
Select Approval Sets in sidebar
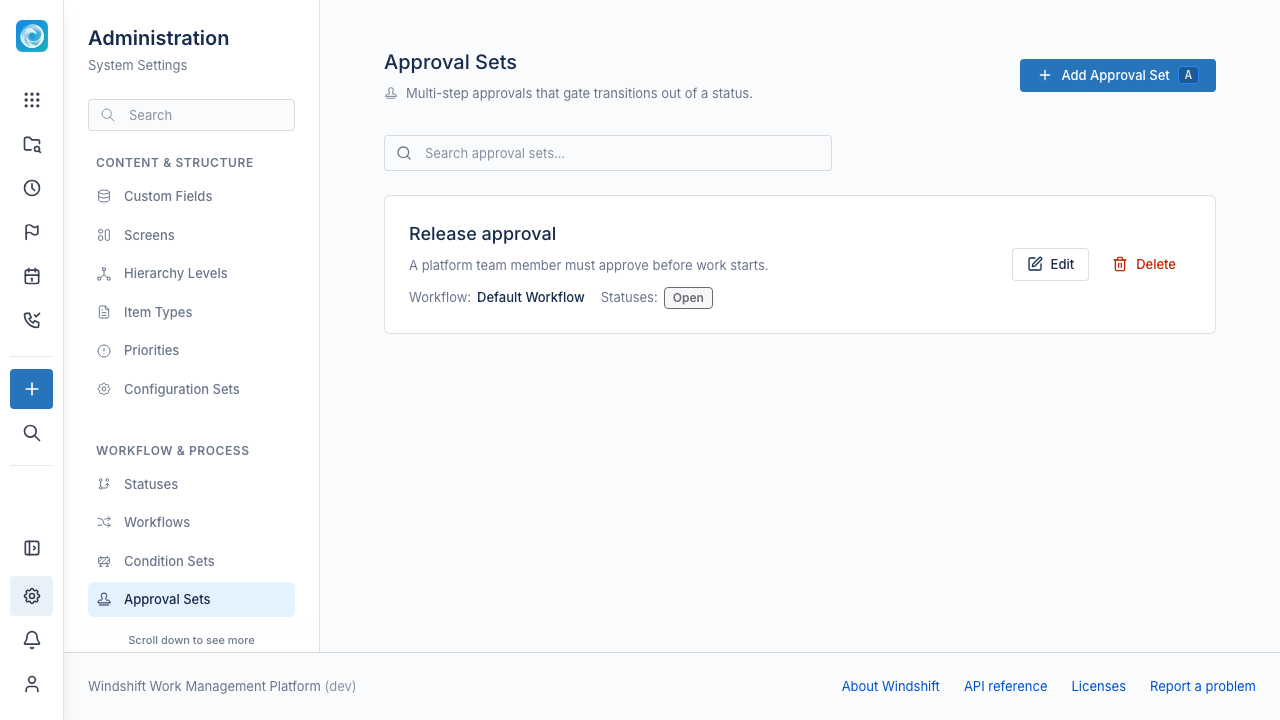click(191, 599)
